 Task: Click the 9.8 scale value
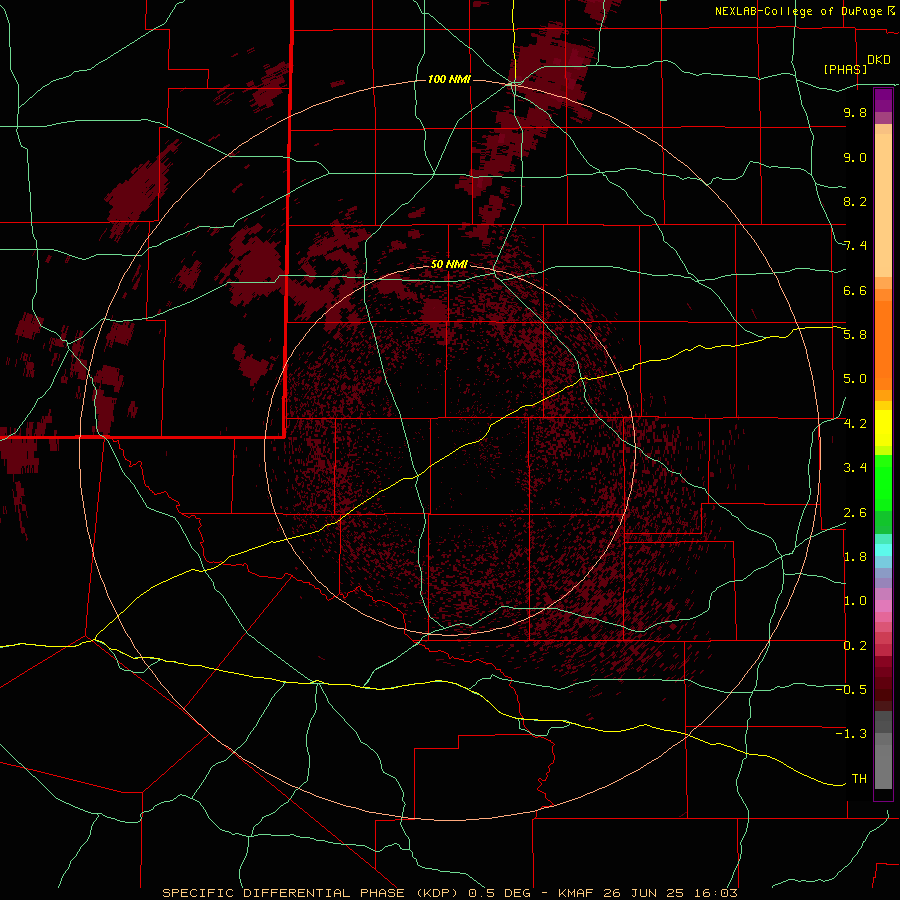(855, 112)
